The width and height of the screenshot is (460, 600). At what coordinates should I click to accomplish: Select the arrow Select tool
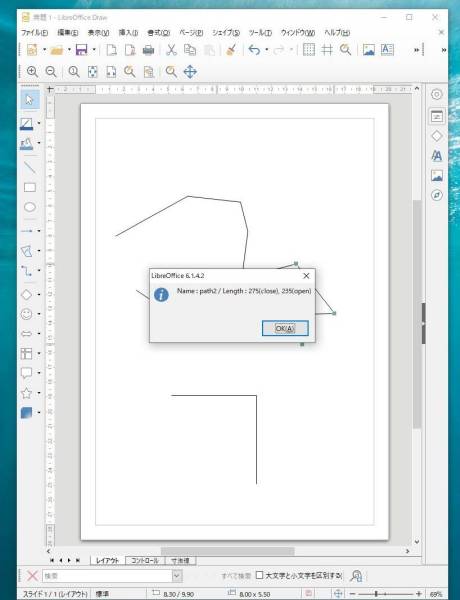pos(29,99)
